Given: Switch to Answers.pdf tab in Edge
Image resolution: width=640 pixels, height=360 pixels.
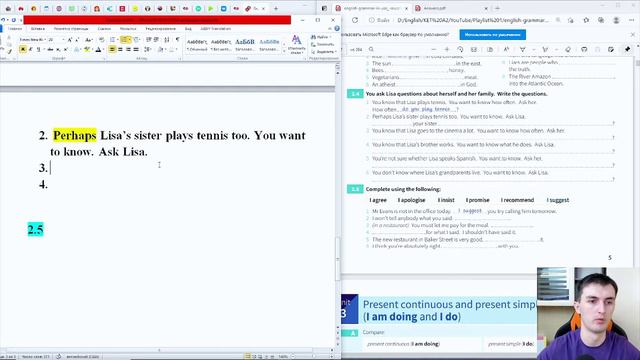Looking at the screenshot, I should (x=451, y=8).
